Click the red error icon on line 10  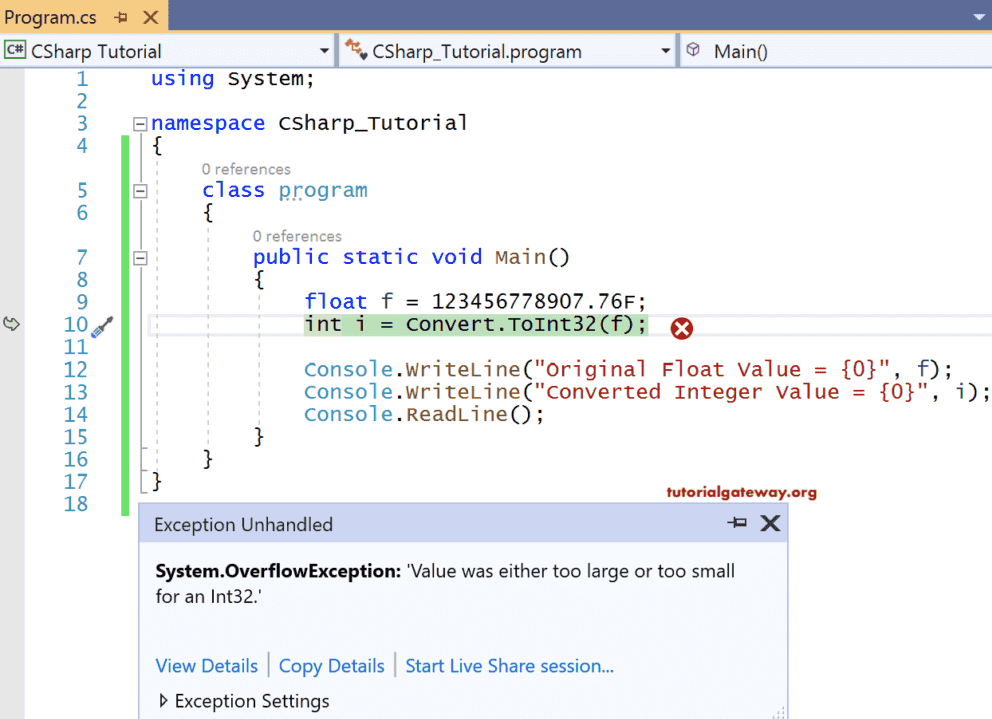pyautogui.click(x=681, y=328)
